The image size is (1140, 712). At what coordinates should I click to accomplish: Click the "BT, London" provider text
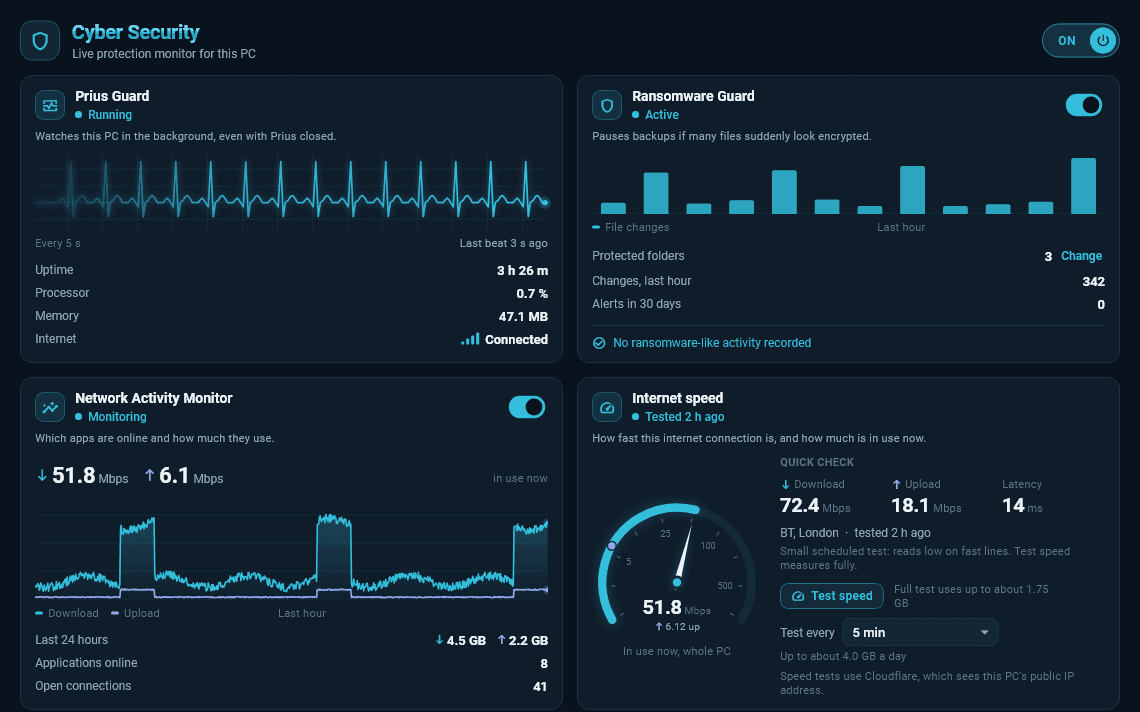point(809,533)
